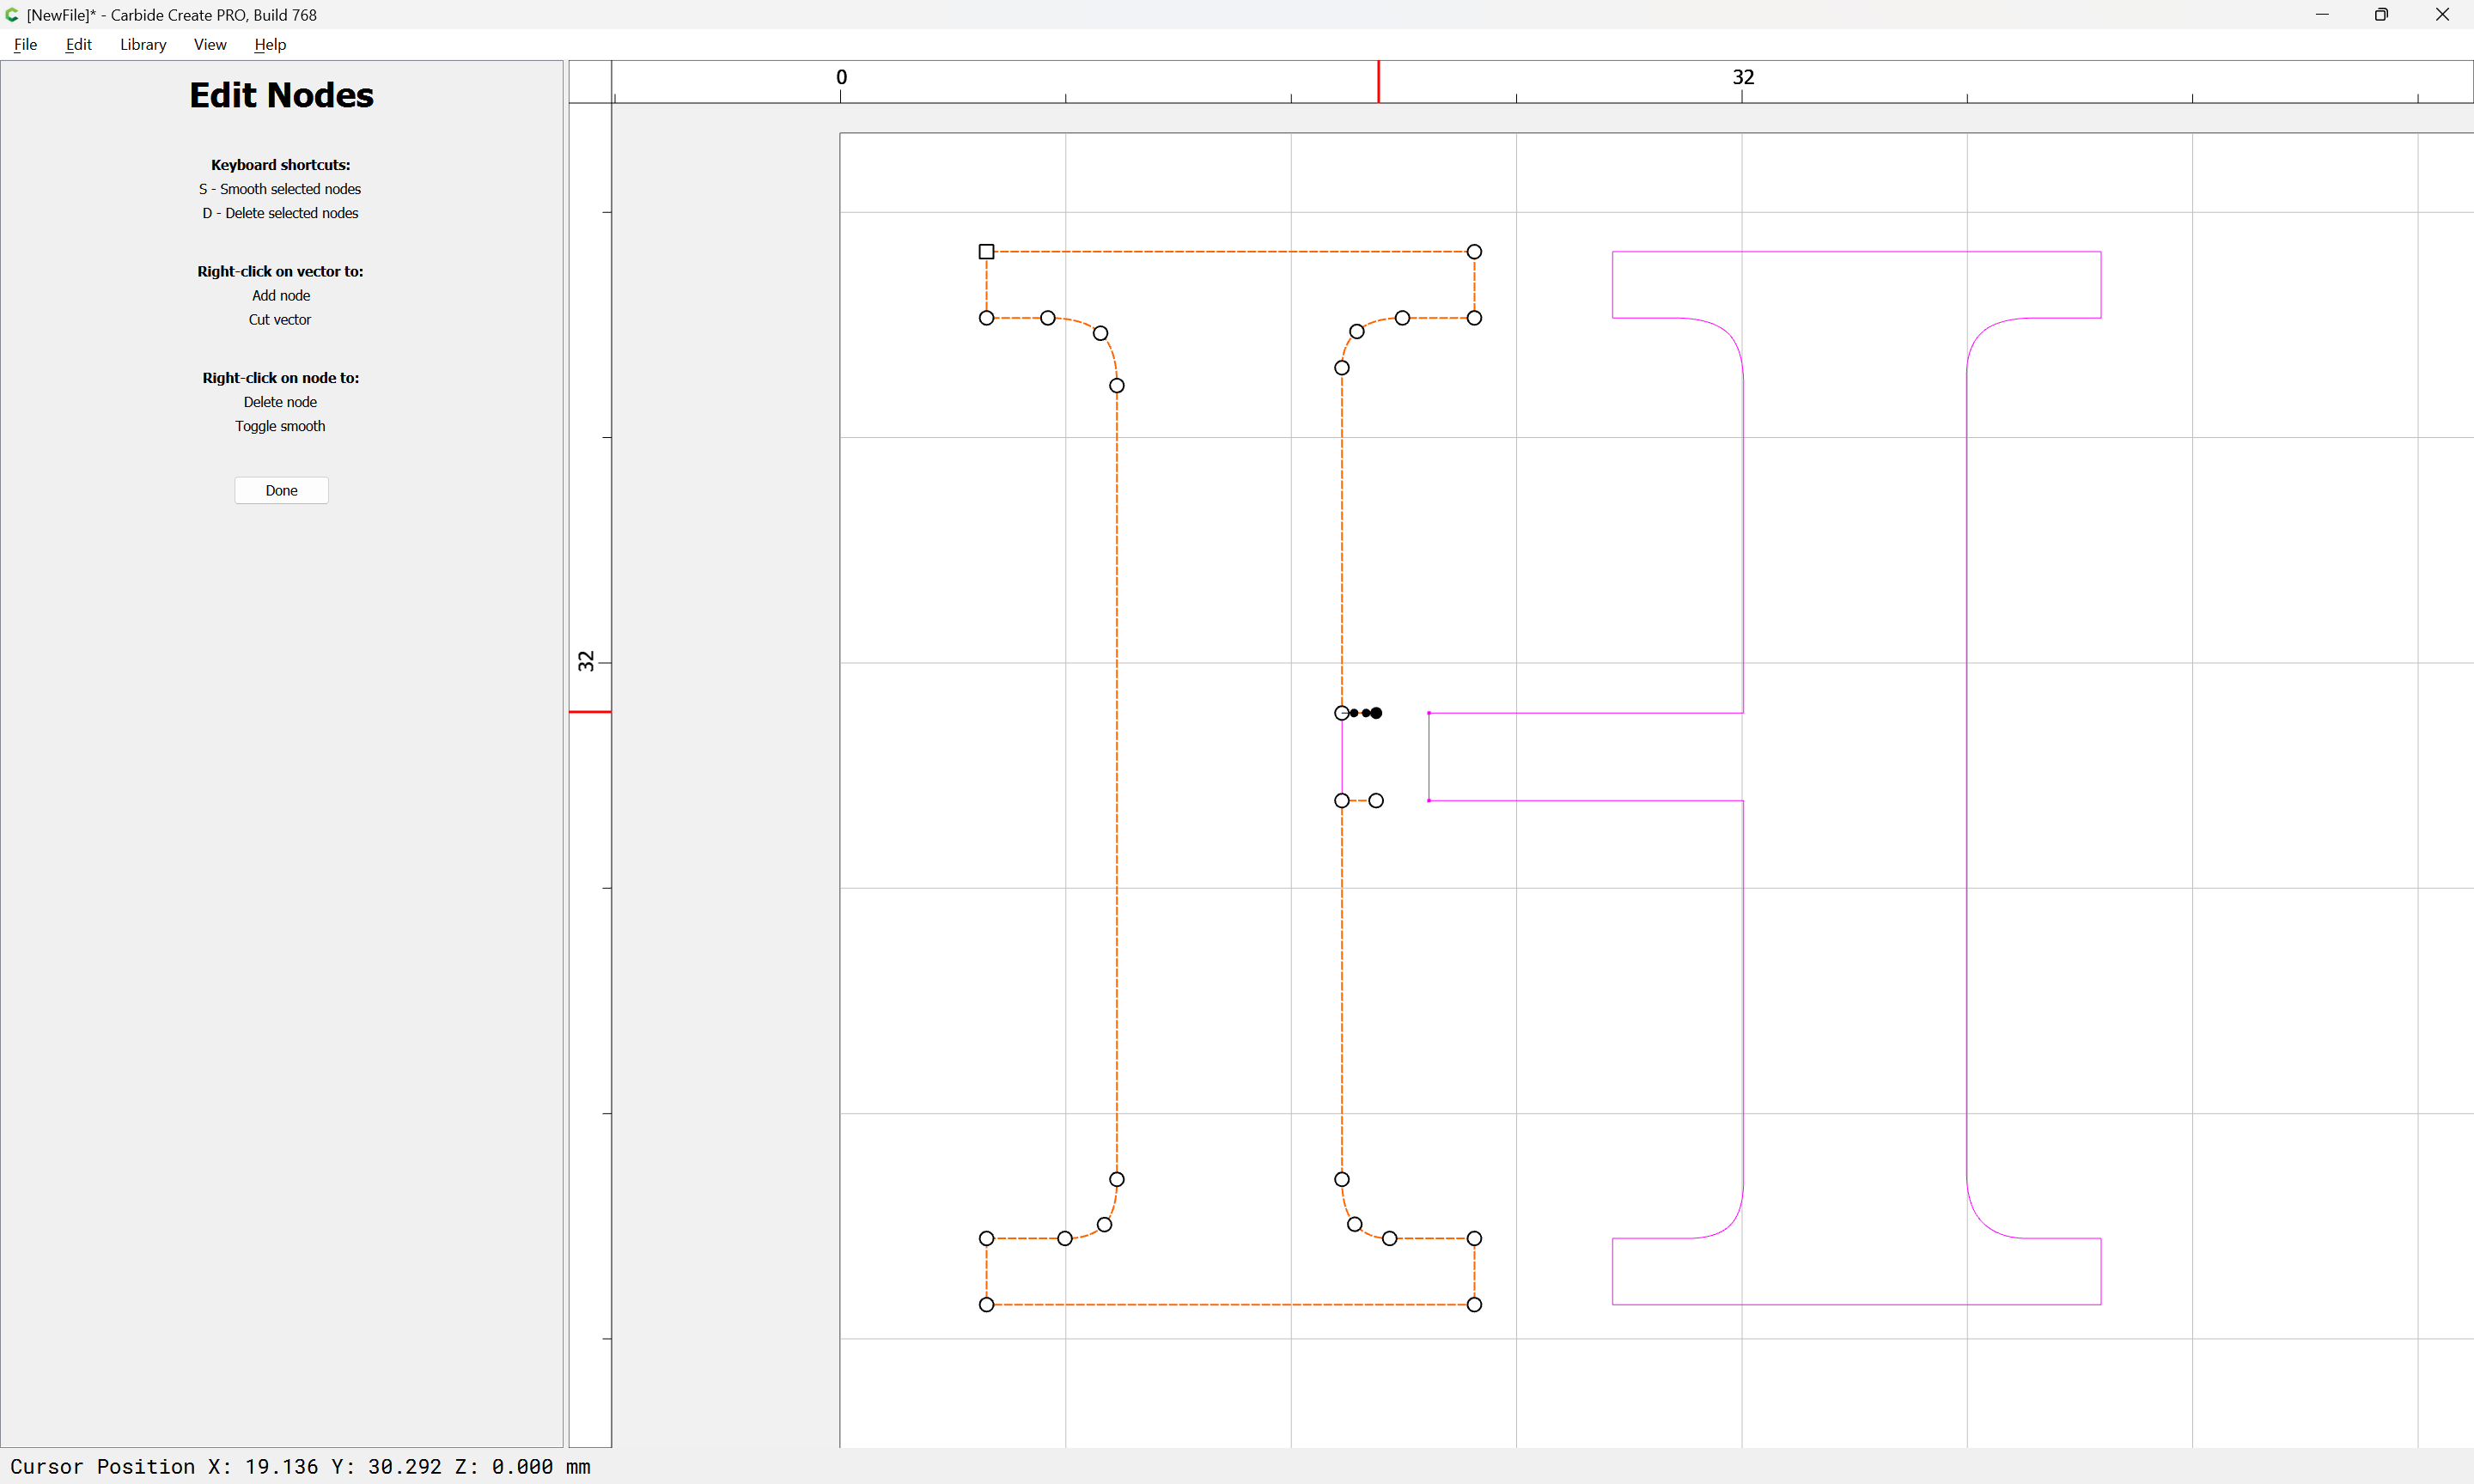
Task: Minimize the Carbide Create window
Action: coord(2322,15)
